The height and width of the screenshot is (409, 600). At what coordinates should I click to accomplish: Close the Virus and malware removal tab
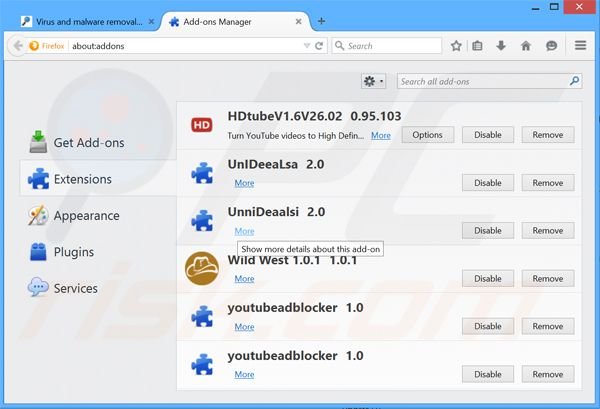152,22
